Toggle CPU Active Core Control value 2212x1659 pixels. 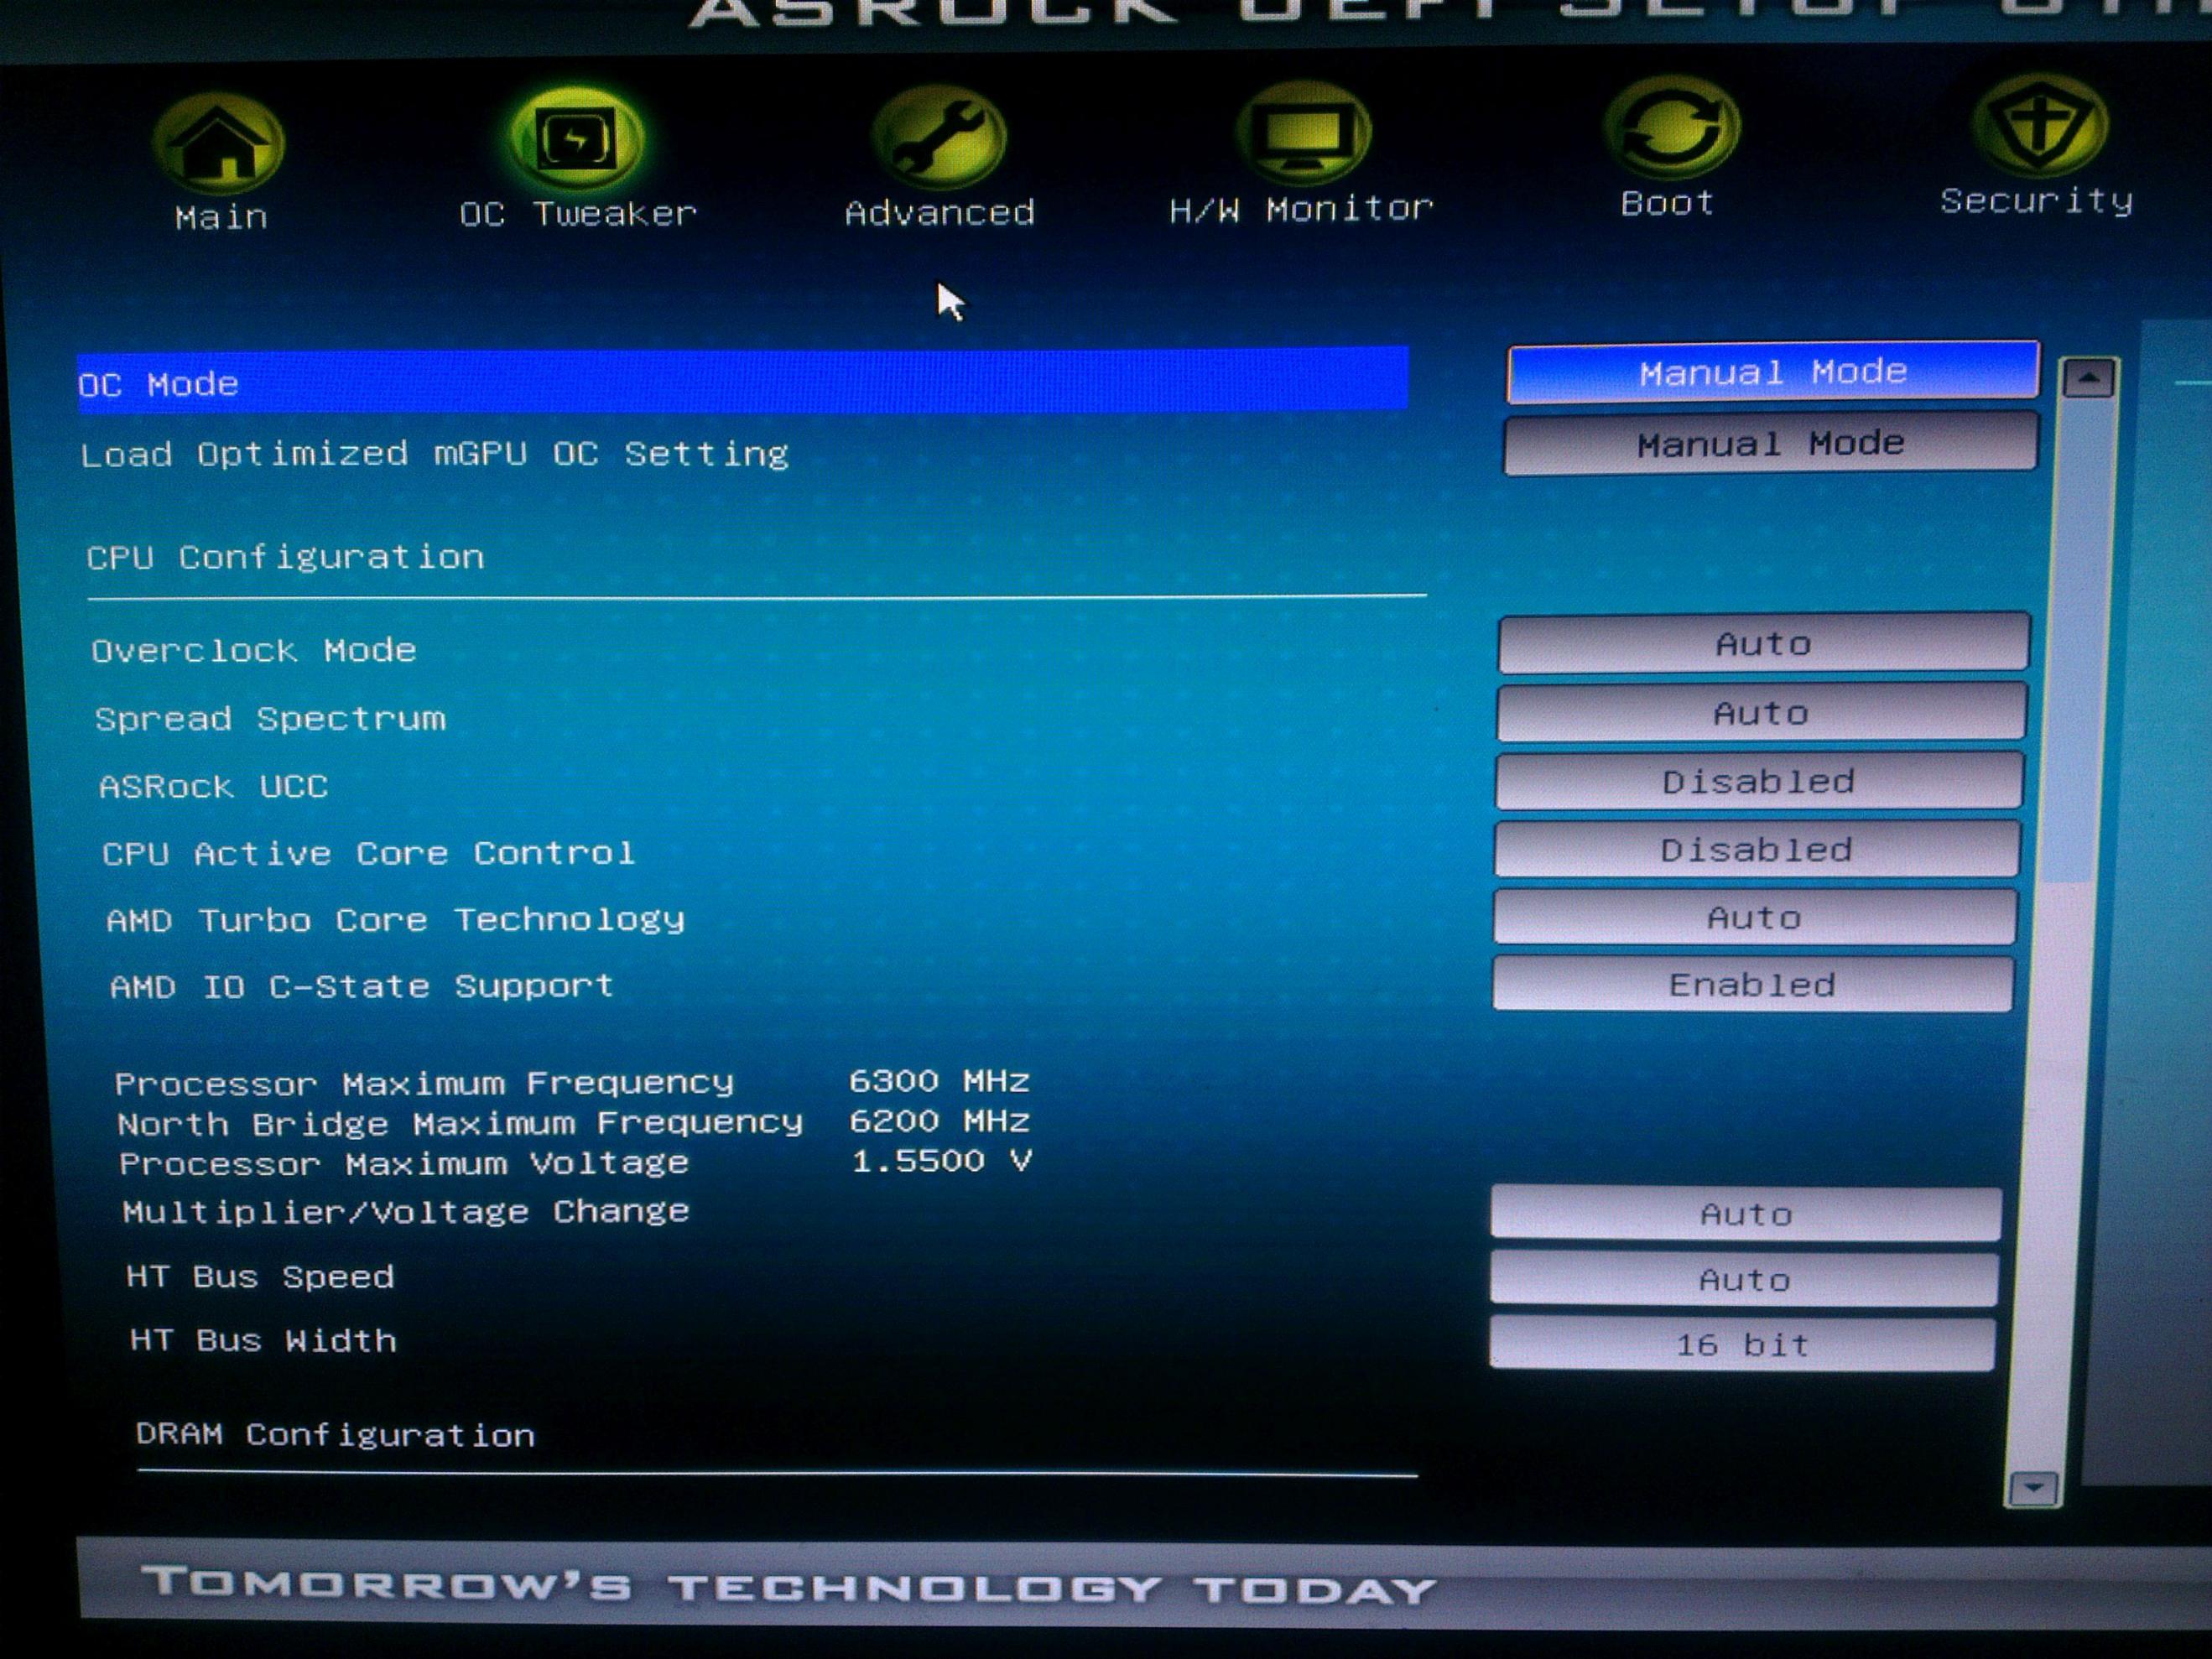(x=1757, y=850)
